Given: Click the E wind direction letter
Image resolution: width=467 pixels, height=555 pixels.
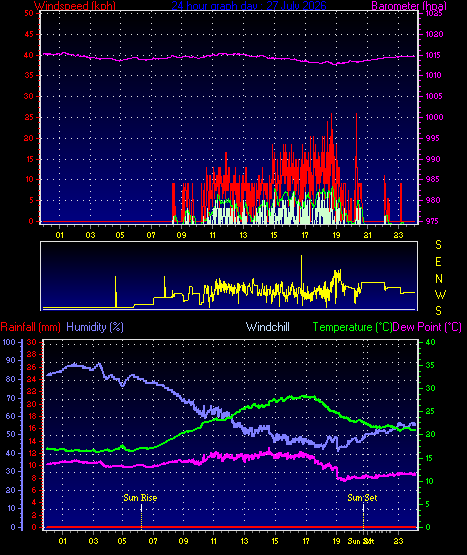Looking at the screenshot, I should tap(438, 262).
